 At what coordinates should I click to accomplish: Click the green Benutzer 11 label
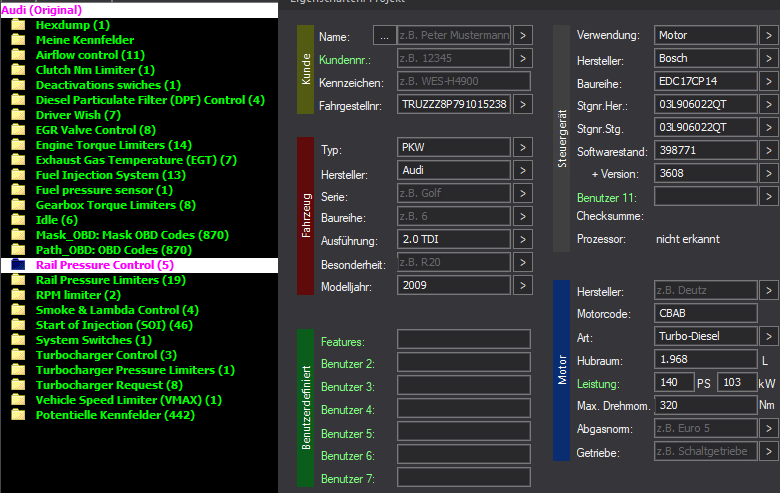pos(606,197)
